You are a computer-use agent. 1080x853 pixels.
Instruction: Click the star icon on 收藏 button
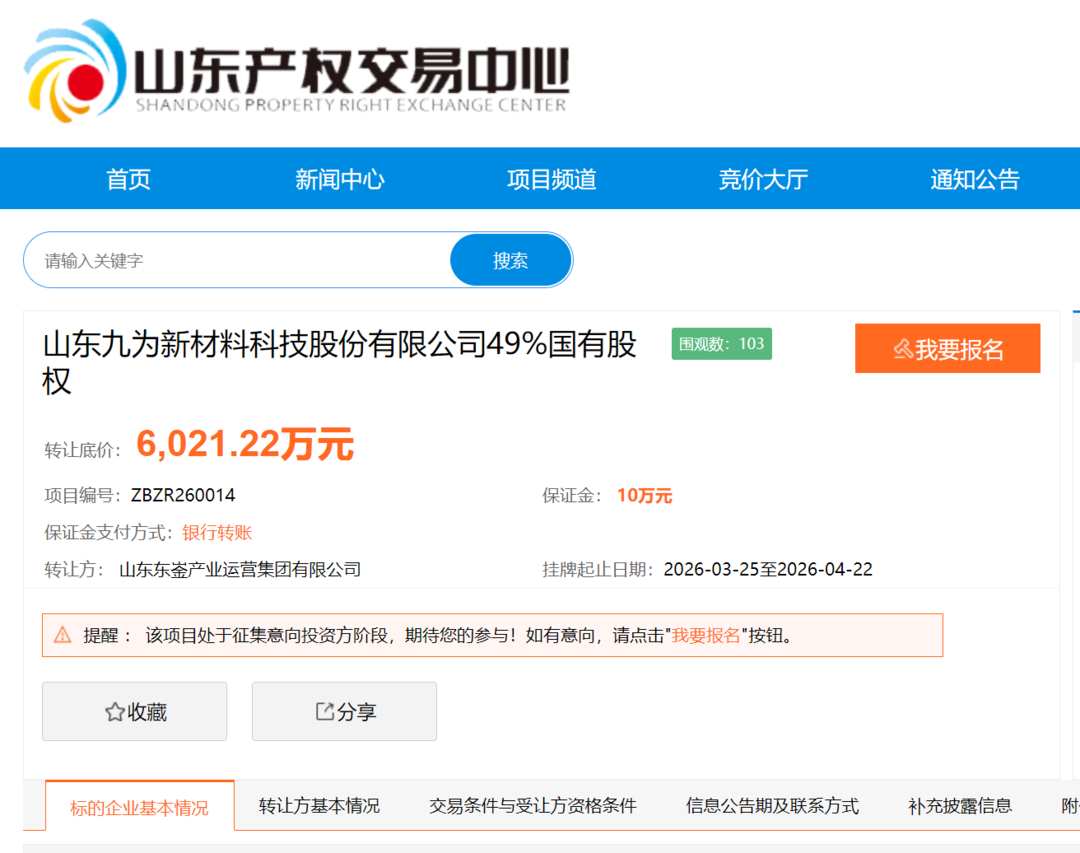point(114,712)
